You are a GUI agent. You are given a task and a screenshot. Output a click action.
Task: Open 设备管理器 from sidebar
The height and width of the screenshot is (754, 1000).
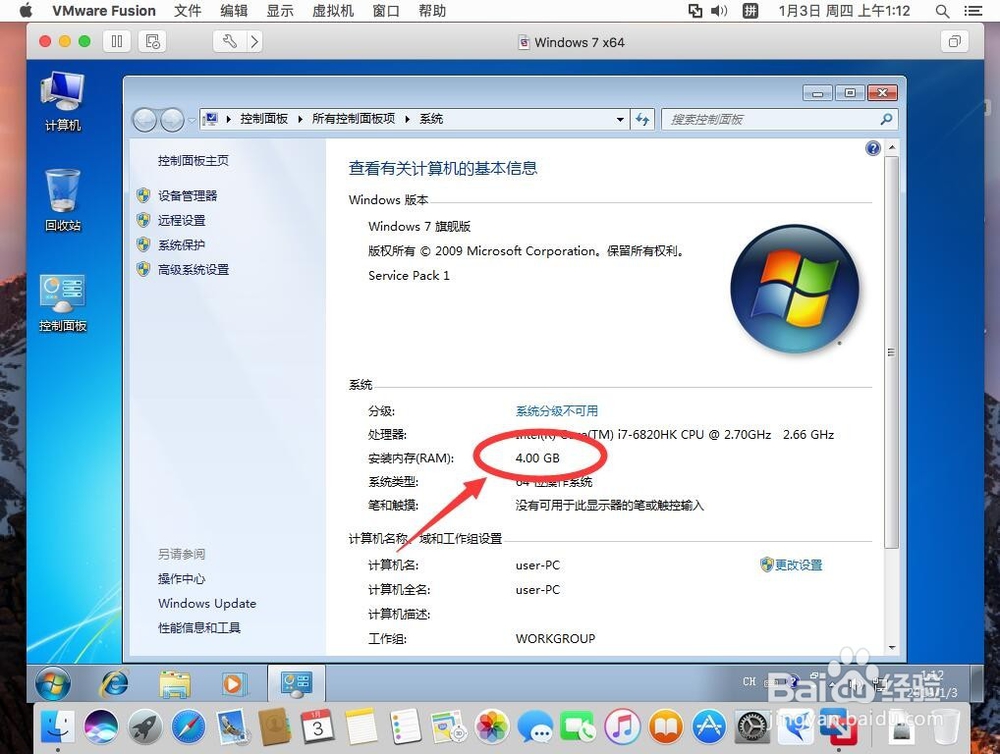(x=188, y=196)
